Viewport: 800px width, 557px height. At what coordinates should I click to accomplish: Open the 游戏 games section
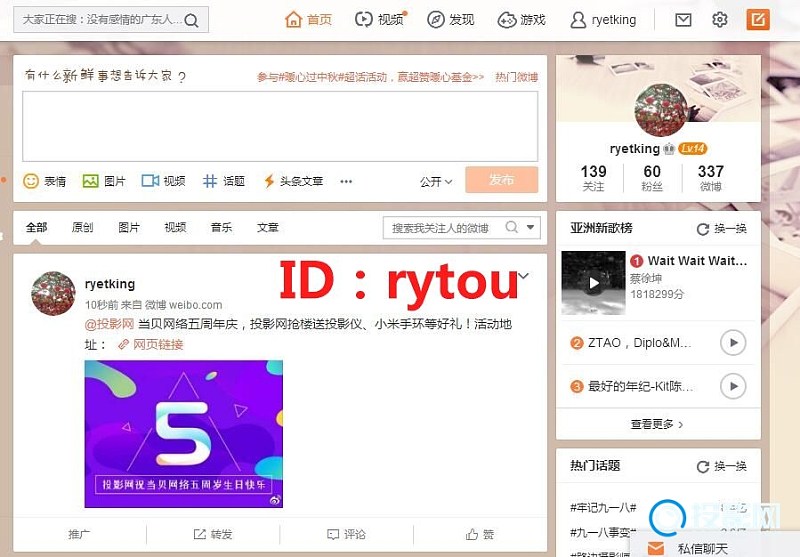[x=521, y=20]
